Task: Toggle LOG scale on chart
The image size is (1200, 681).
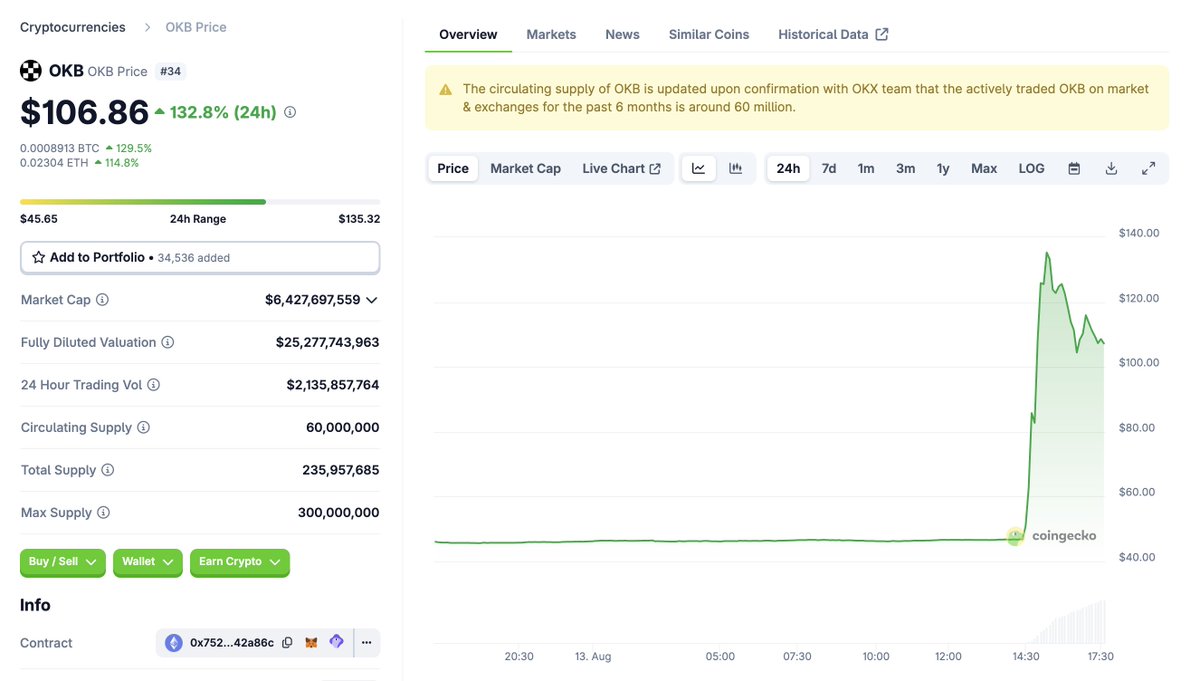Action: (1032, 168)
